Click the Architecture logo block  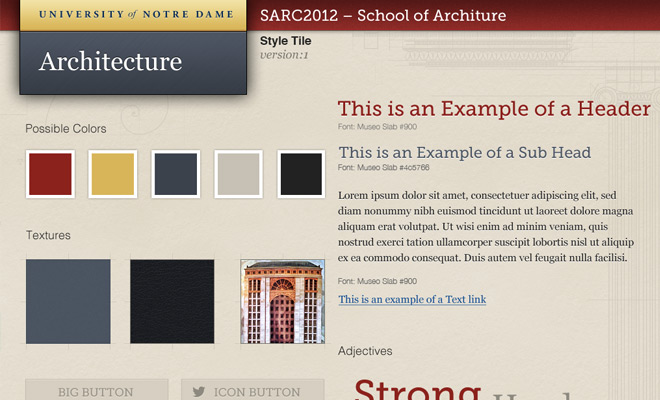click(133, 63)
